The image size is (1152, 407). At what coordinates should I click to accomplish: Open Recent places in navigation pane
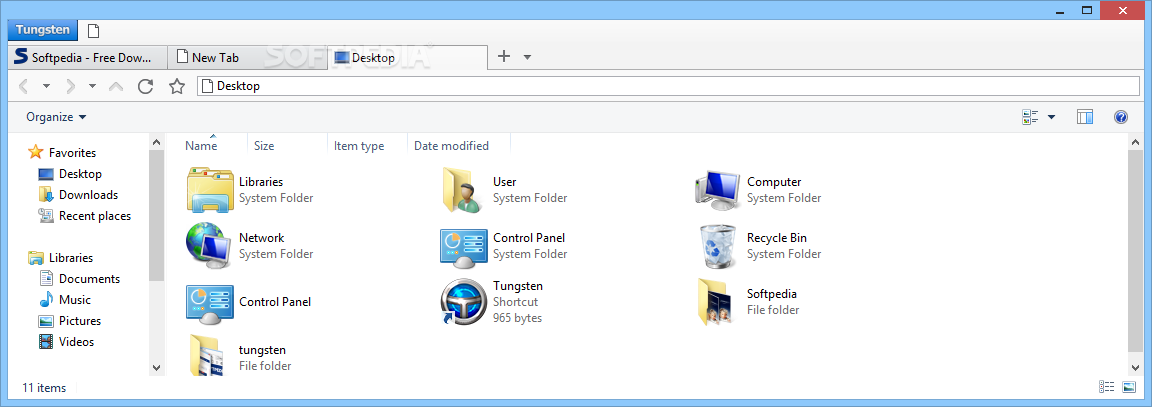84,216
